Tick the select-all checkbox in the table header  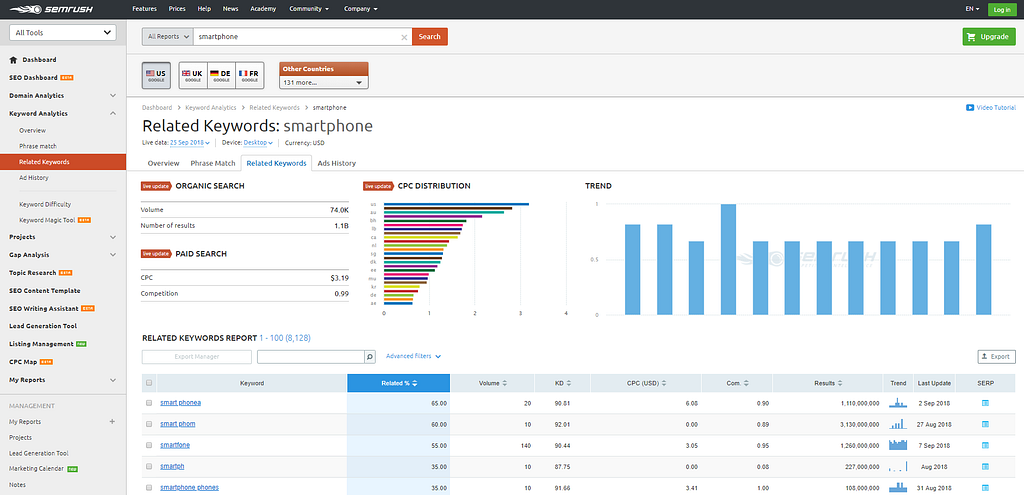click(149, 383)
